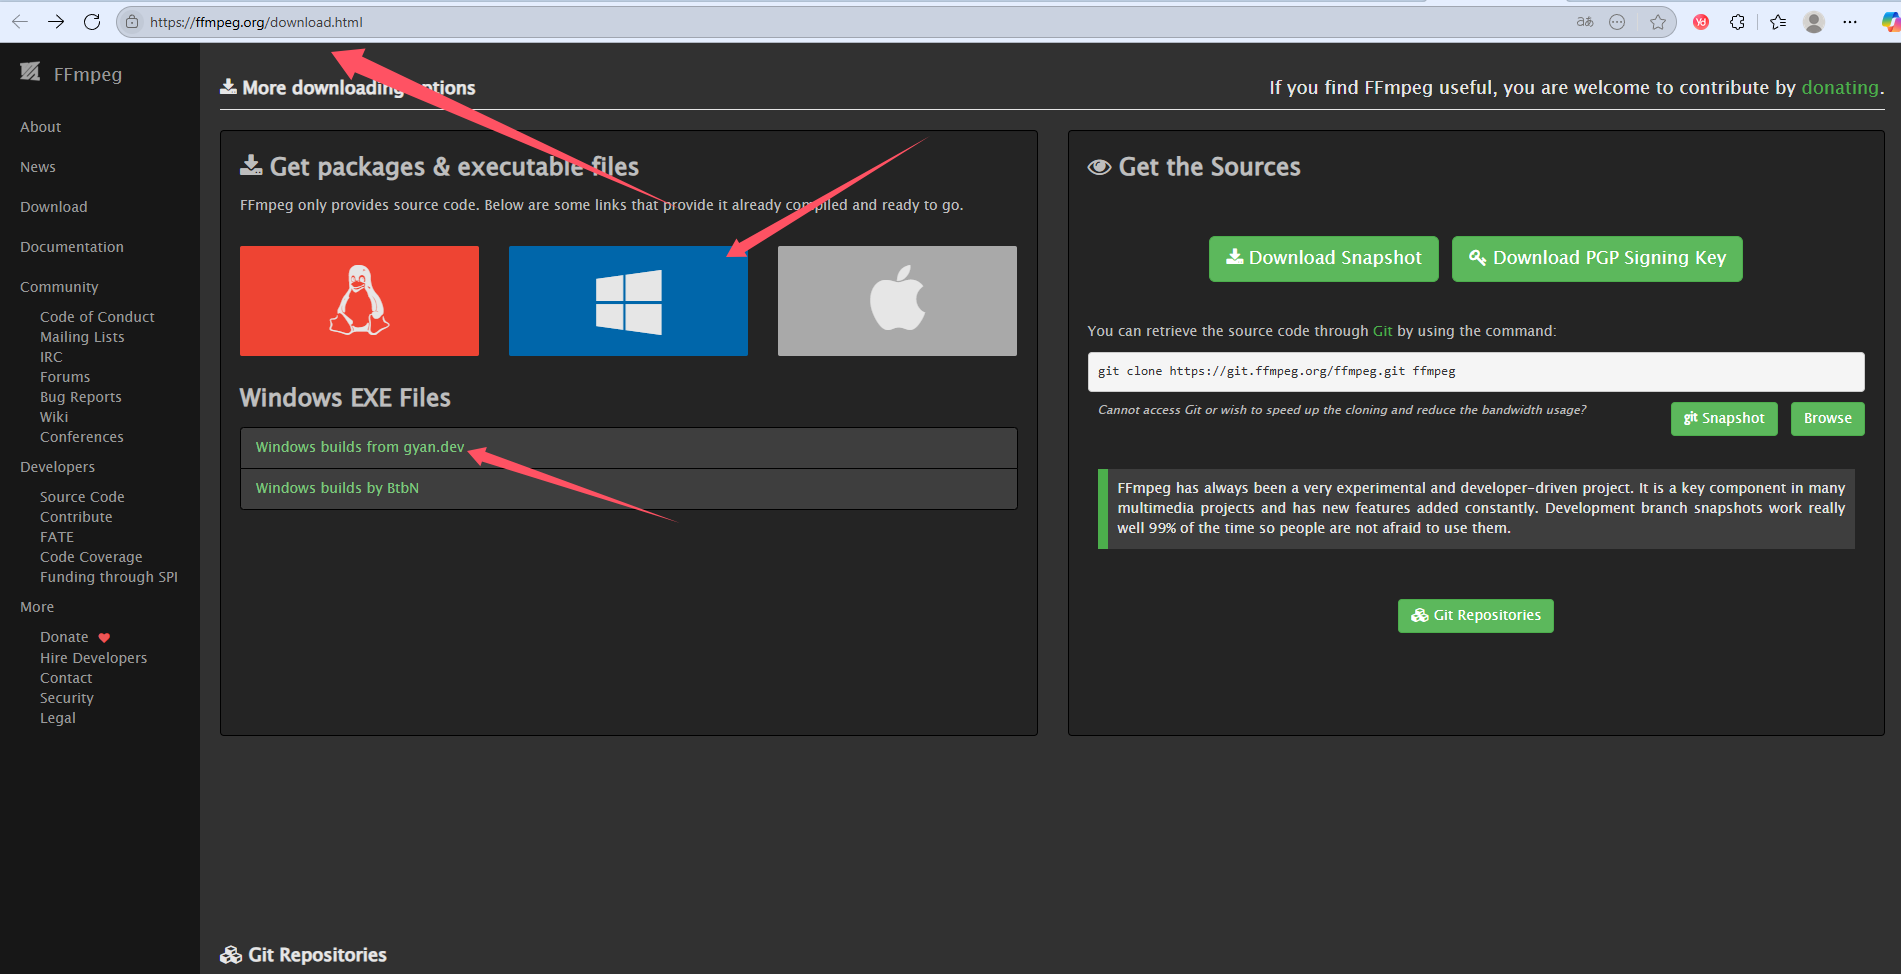
Task: Bookmark this page with star icon
Action: 1658,22
